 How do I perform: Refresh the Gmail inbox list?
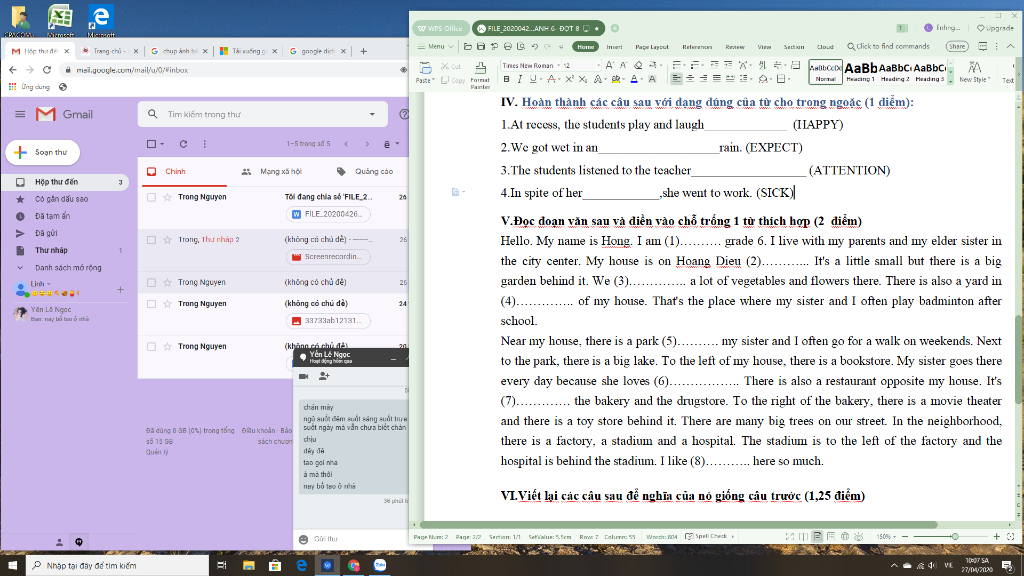tap(184, 144)
